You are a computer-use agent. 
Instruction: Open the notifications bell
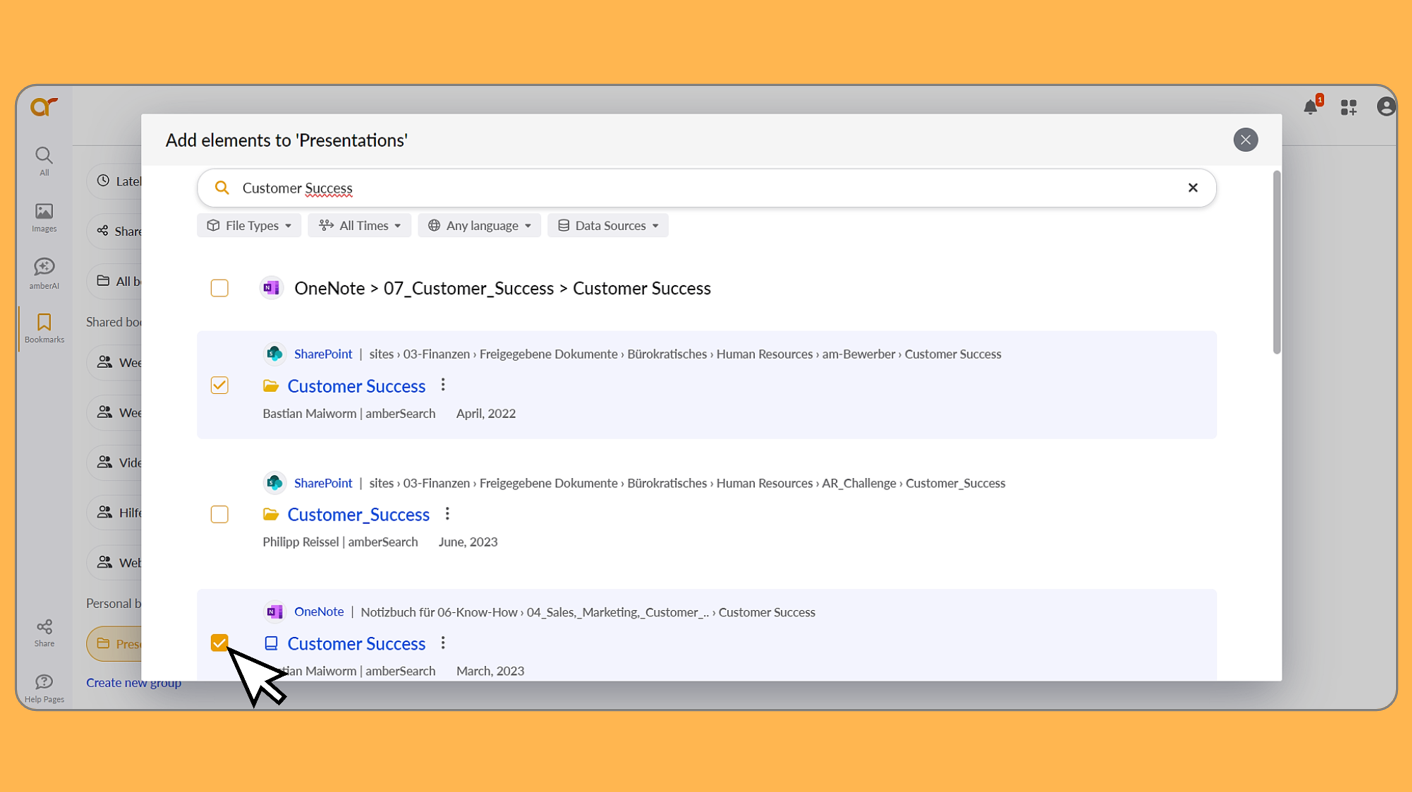pos(1311,107)
